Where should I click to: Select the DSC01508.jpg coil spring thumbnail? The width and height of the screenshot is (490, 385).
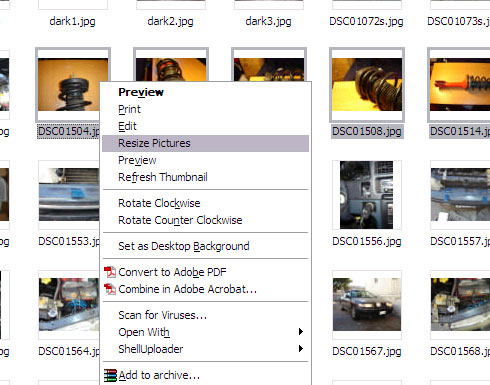pos(367,84)
